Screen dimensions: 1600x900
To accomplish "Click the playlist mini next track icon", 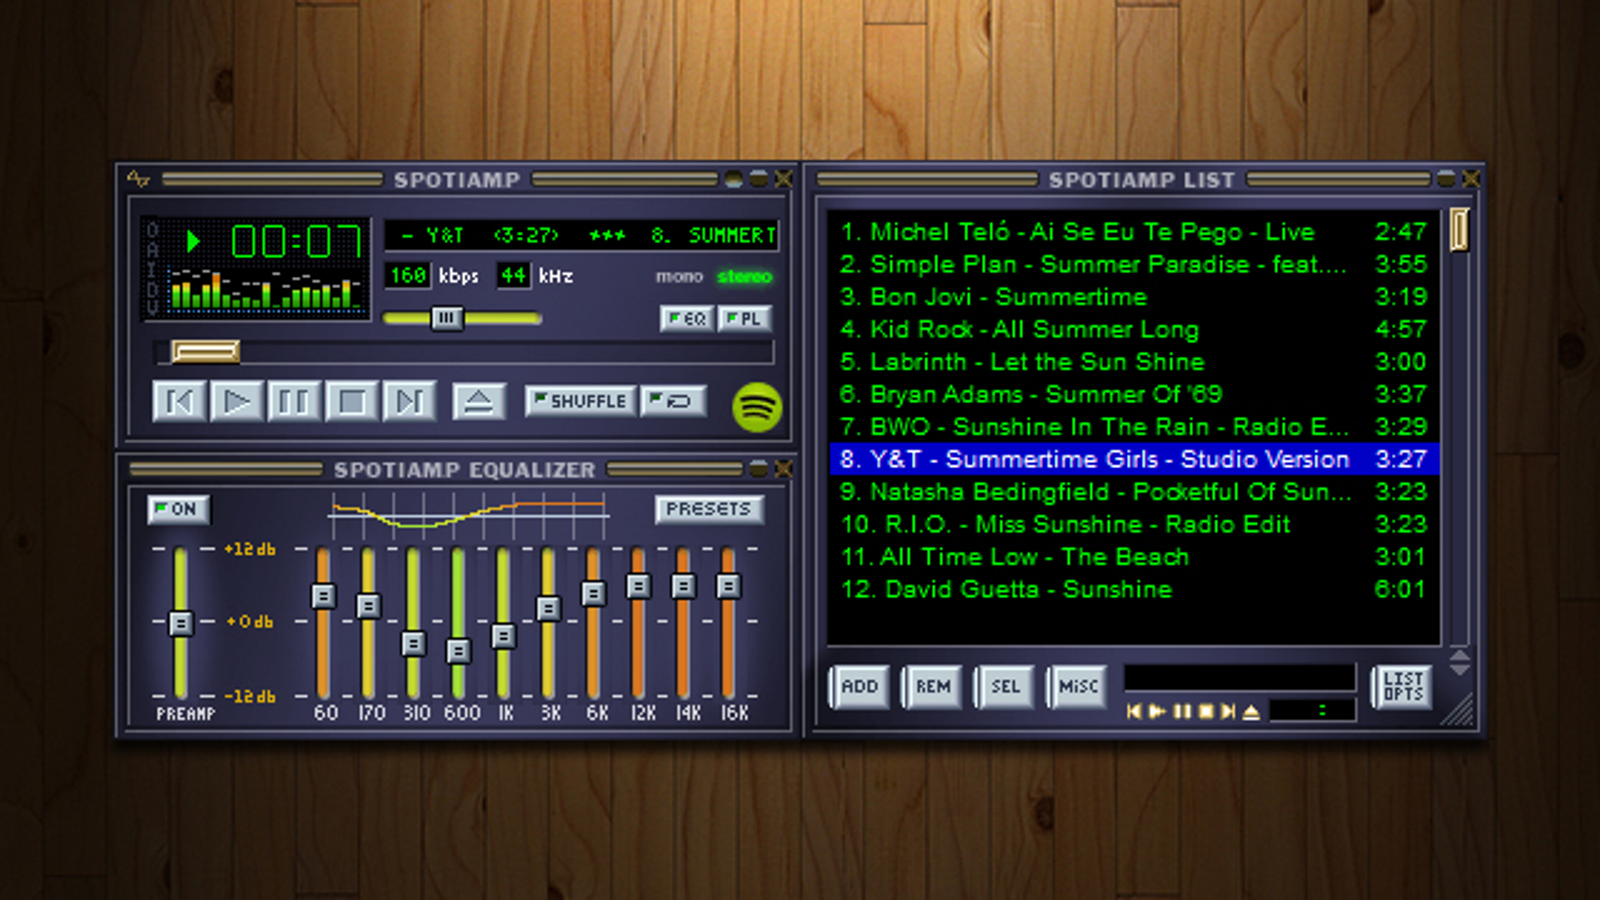I will coord(1228,711).
